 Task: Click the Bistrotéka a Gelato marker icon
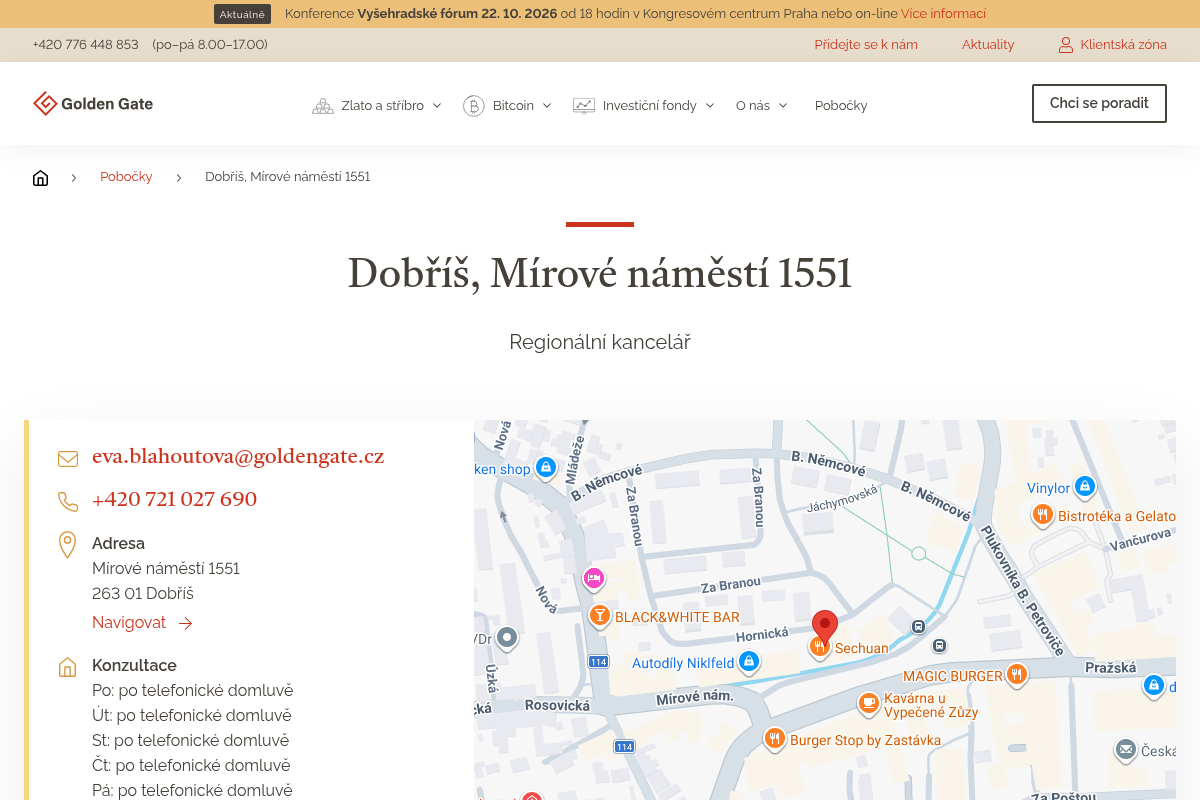coord(1043,515)
